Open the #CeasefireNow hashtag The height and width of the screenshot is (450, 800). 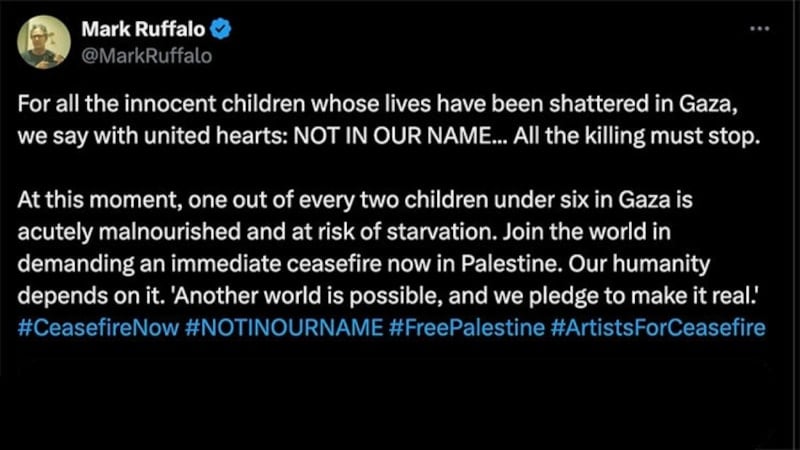click(x=98, y=328)
